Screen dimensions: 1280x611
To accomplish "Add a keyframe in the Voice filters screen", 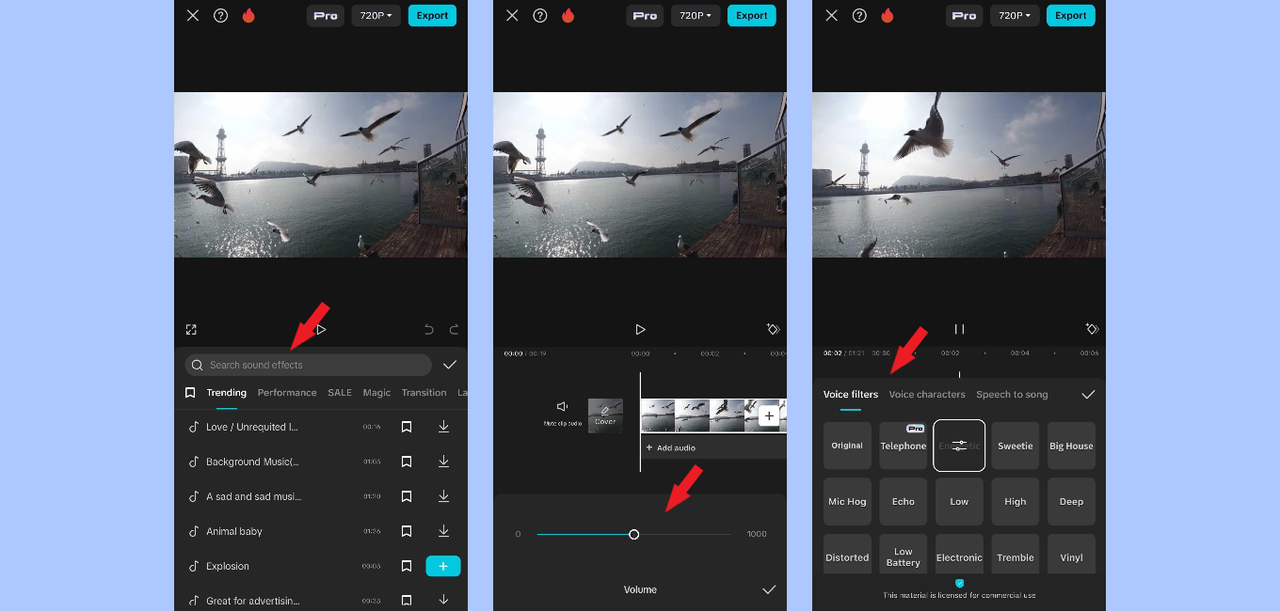I will click(1091, 329).
